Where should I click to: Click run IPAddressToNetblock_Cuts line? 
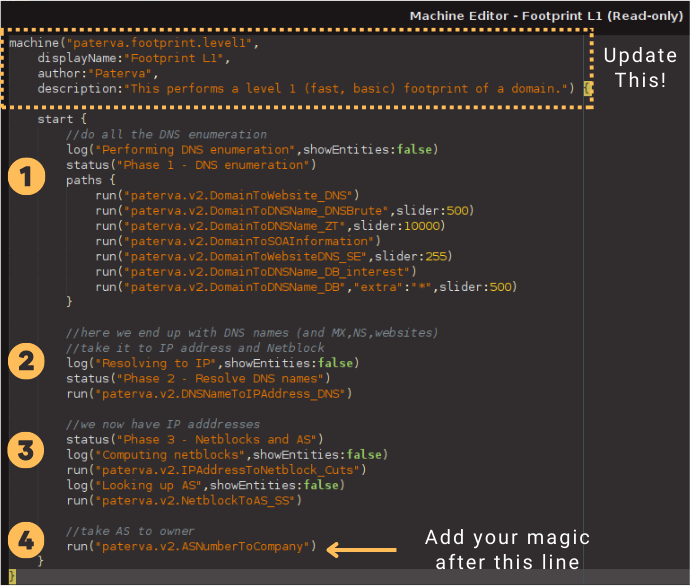point(217,470)
